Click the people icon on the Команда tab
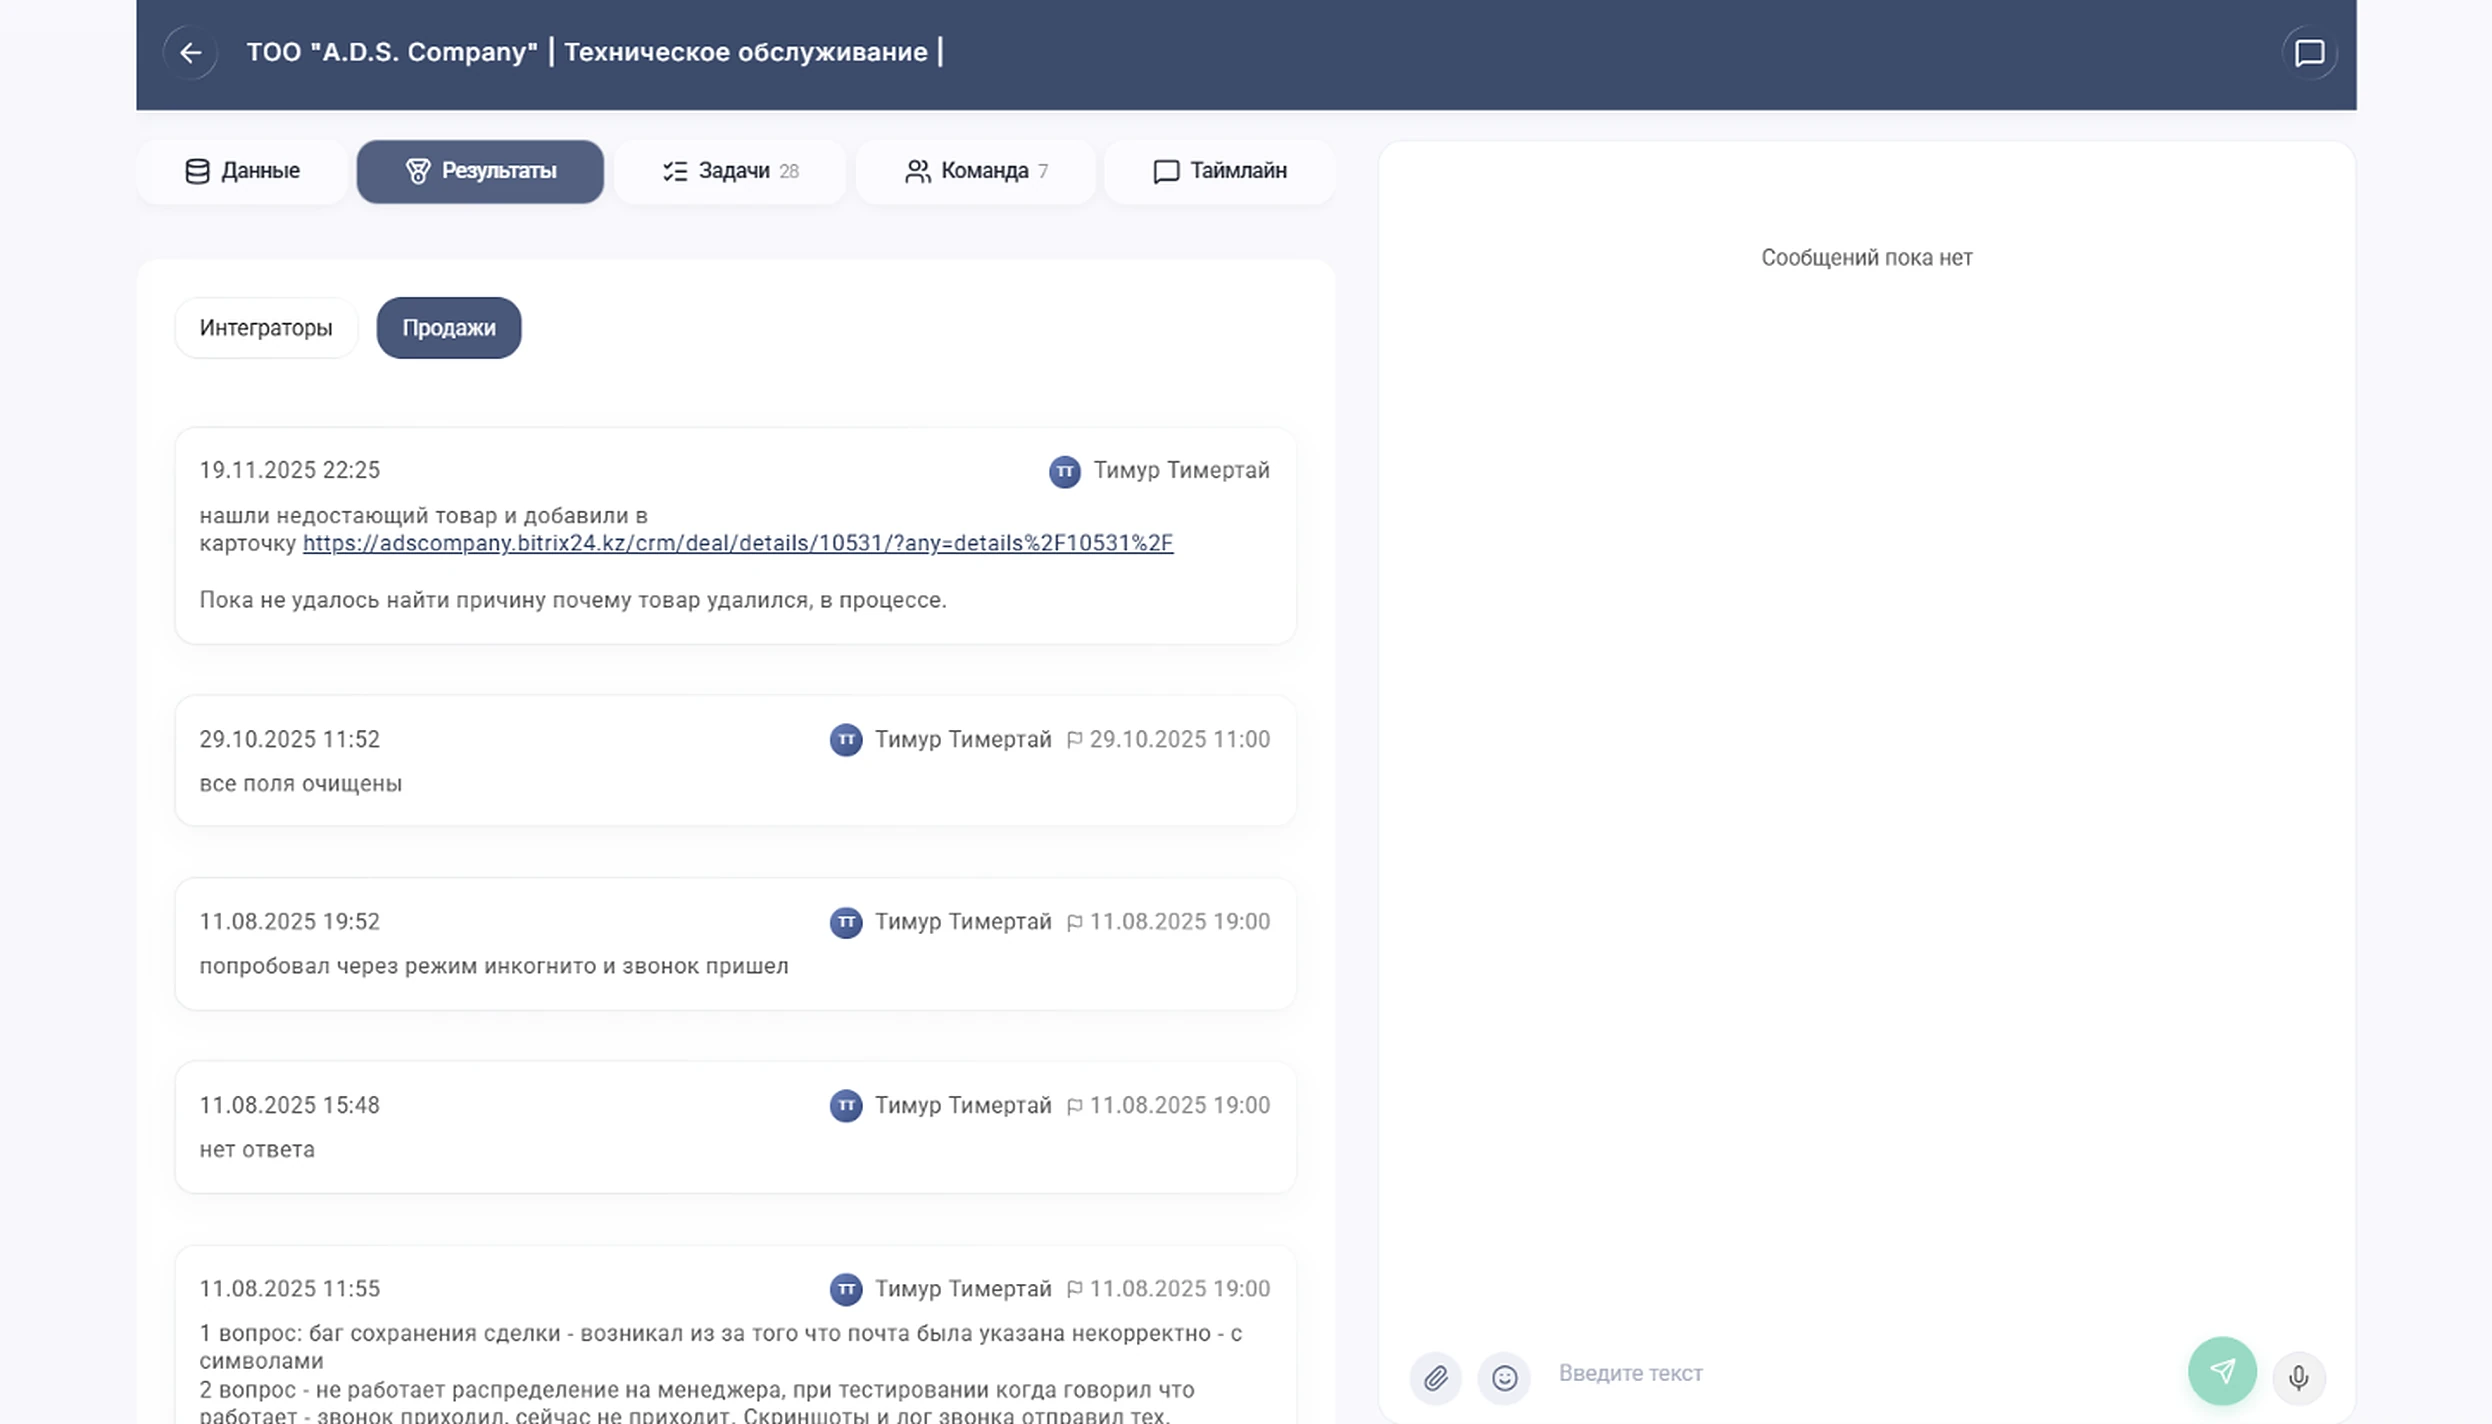Image resolution: width=2492 pixels, height=1424 pixels. (x=917, y=171)
